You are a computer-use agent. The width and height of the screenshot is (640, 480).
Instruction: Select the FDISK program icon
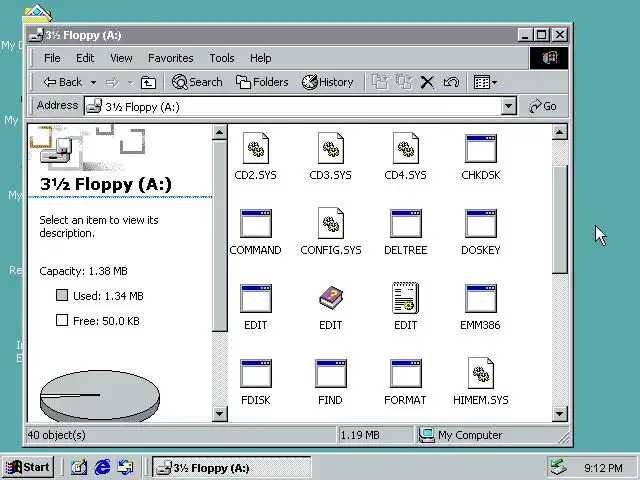point(256,374)
